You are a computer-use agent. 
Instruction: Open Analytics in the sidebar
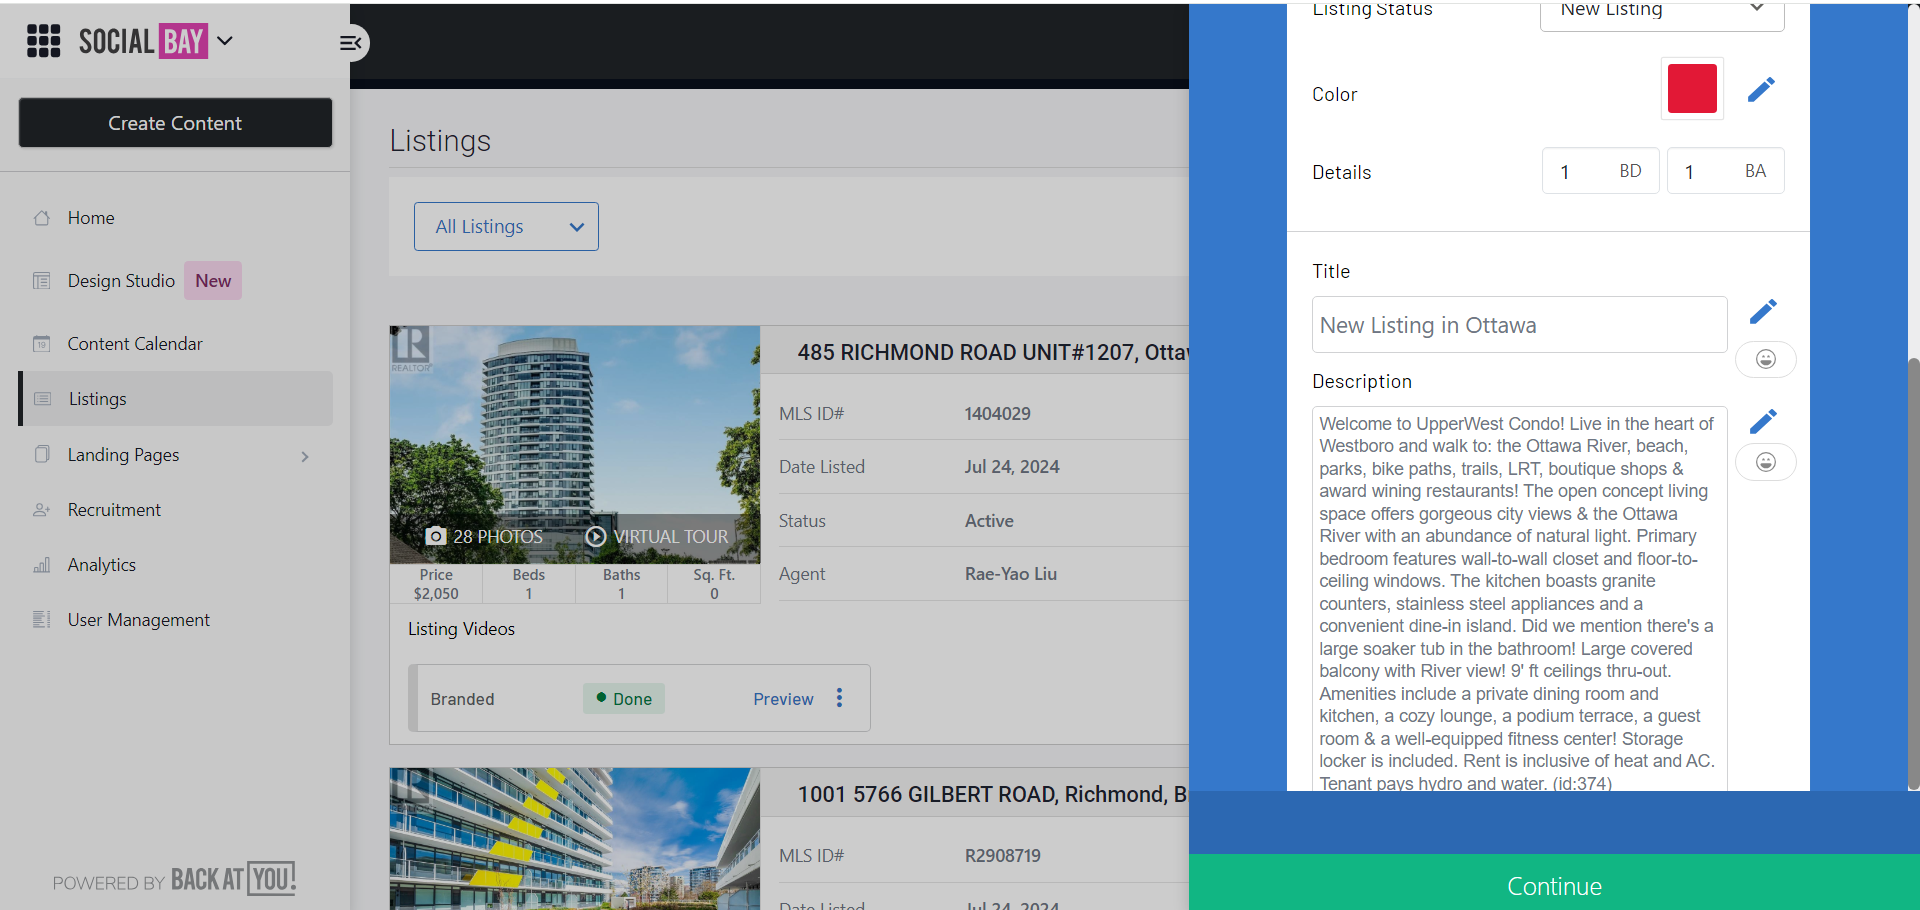[x=102, y=565]
